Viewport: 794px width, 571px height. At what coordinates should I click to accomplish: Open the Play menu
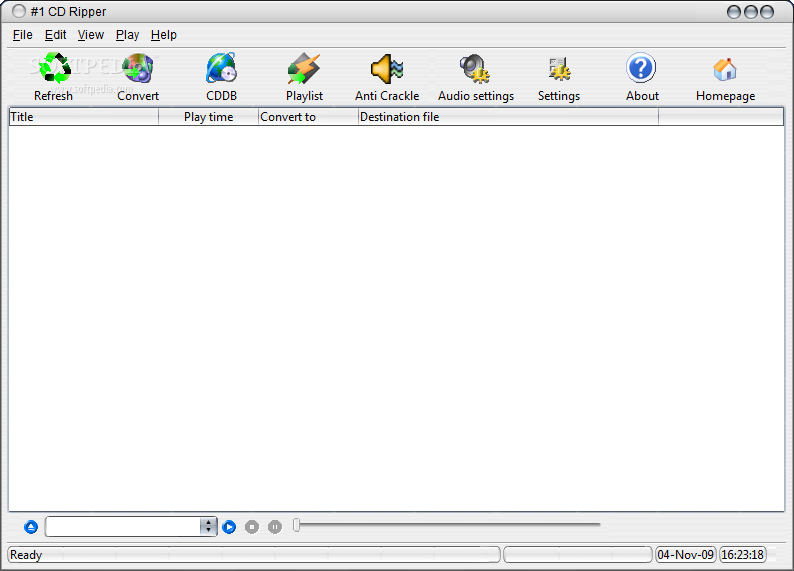(127, 35)
